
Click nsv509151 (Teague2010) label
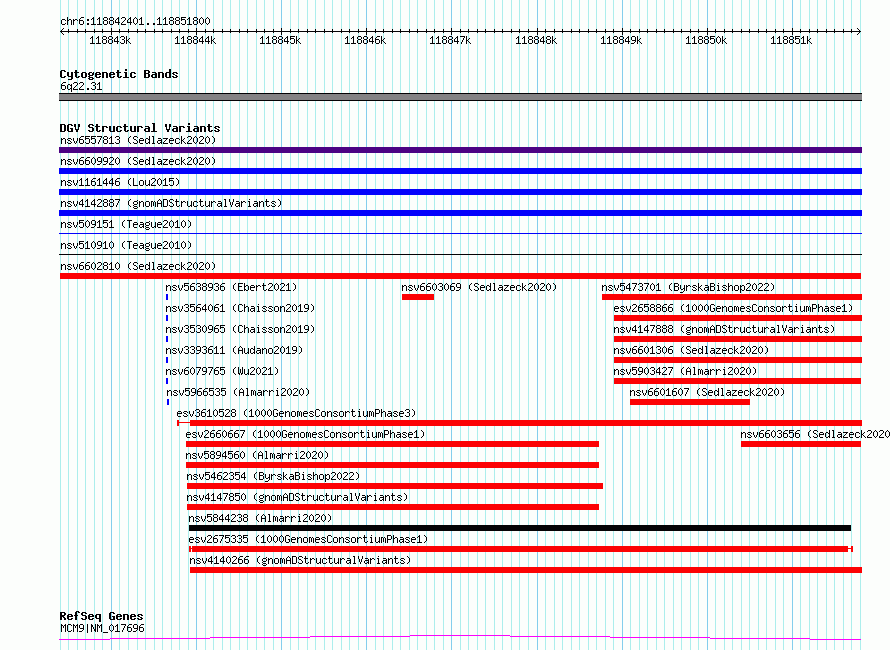coord(126,224)
